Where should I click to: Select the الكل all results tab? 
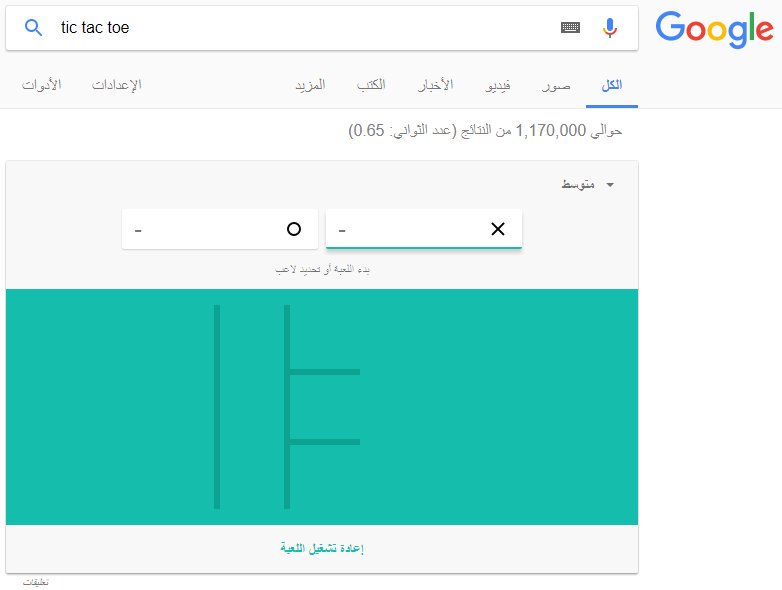tap(612, 85)
